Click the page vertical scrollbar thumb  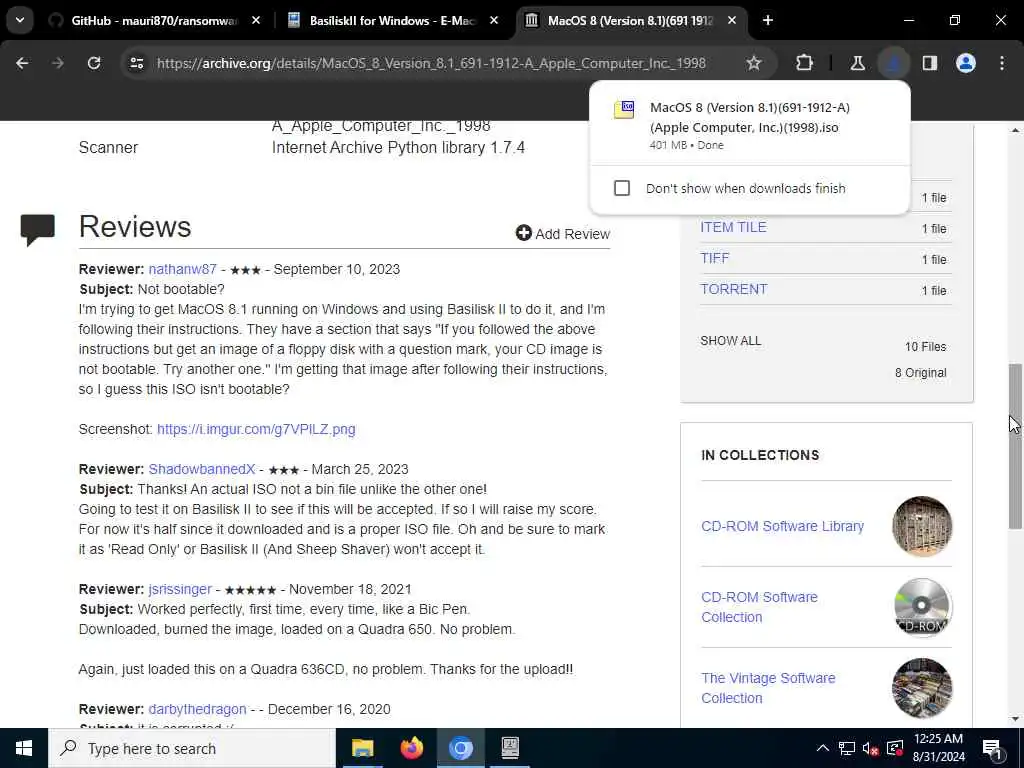tap(1015, 445)
